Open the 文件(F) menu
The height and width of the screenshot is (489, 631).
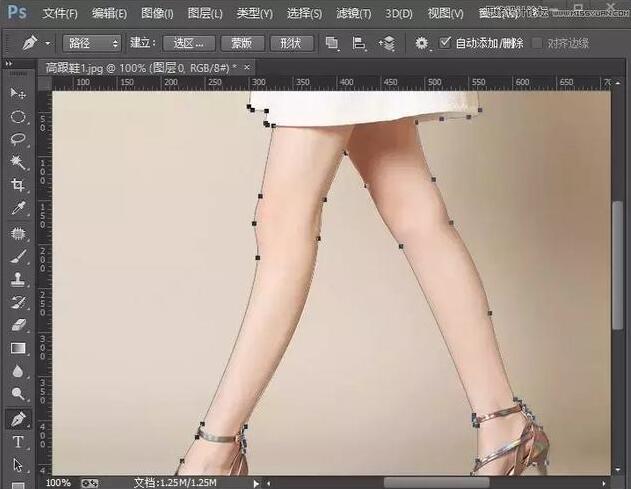[x=60, y=14]
